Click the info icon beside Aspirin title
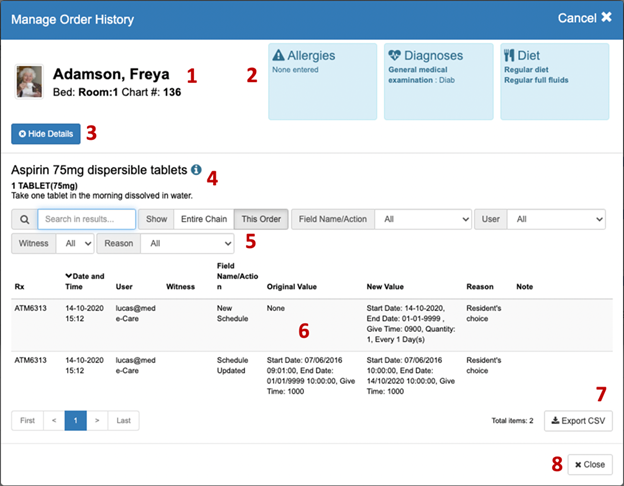Image resolution: width=624 pixels, height=486 pixels. click(196, 170)
